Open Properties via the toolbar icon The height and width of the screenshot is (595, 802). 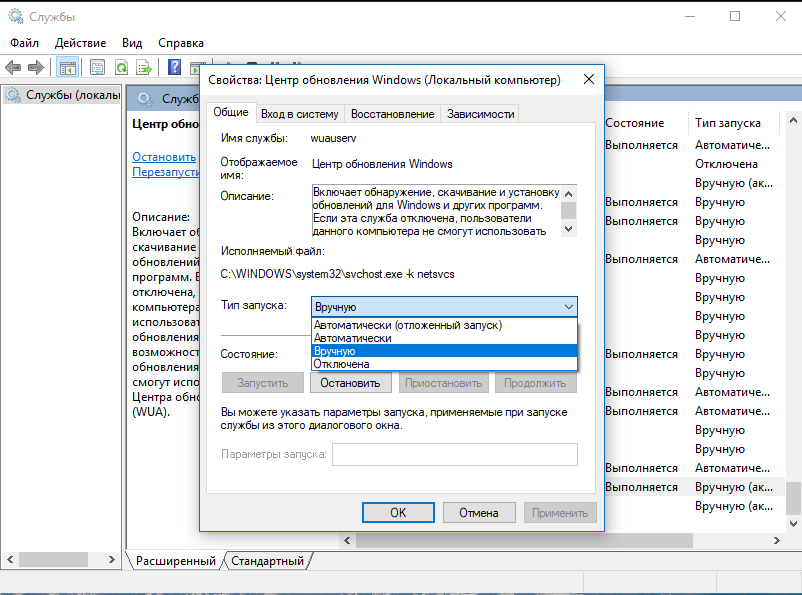tap(97, 67)
